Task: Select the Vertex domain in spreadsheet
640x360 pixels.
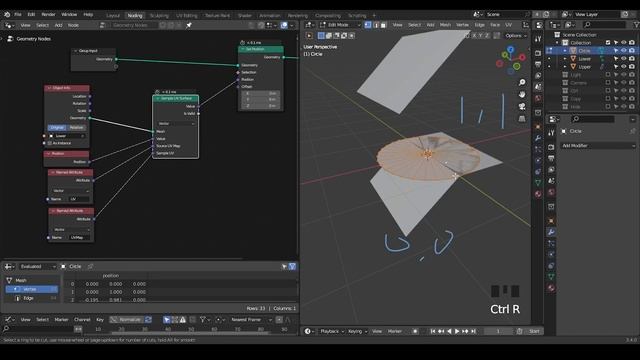Action: click(x=32, y=289)
